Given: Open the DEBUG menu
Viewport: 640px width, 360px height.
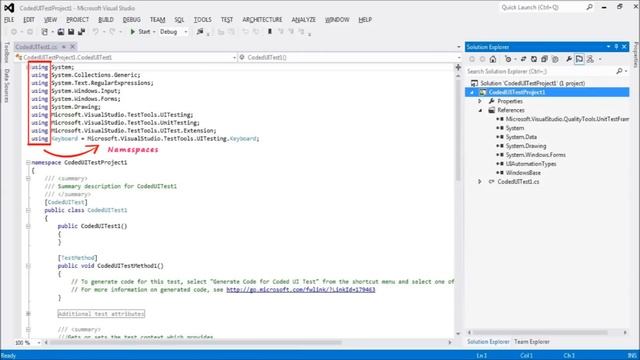Looking at the screenshot, I should click(x=131, y=20).
